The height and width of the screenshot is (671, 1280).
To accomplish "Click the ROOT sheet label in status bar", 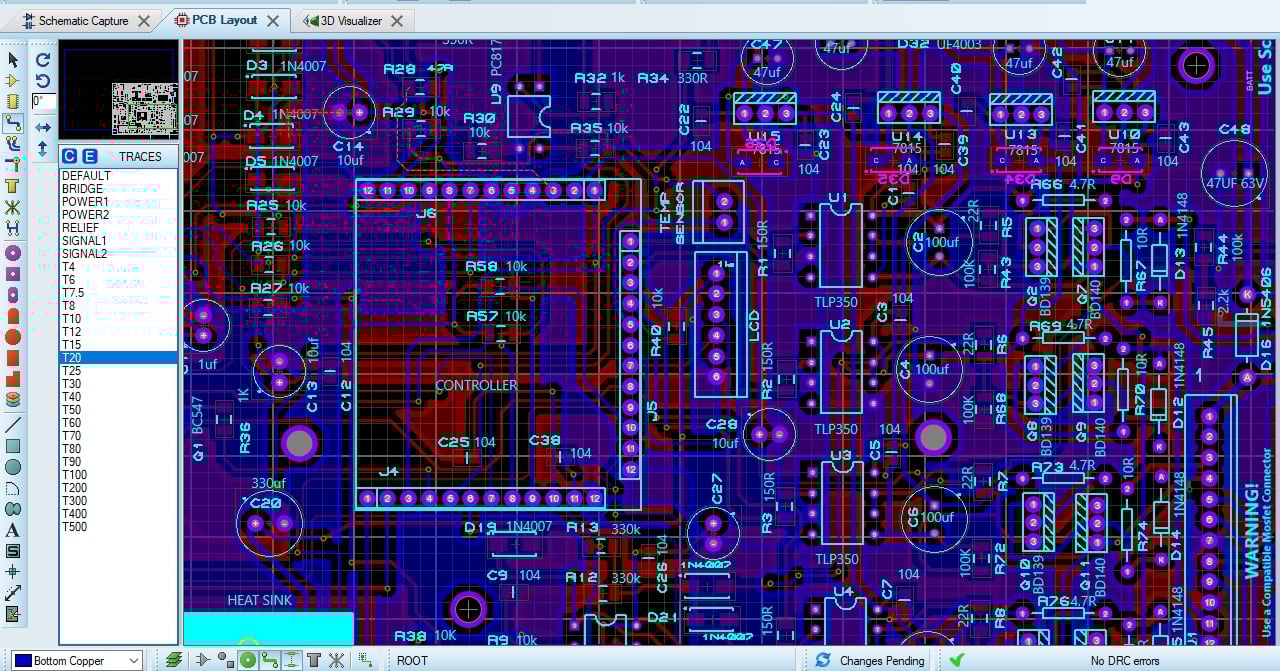I will (x=412, y=661).
